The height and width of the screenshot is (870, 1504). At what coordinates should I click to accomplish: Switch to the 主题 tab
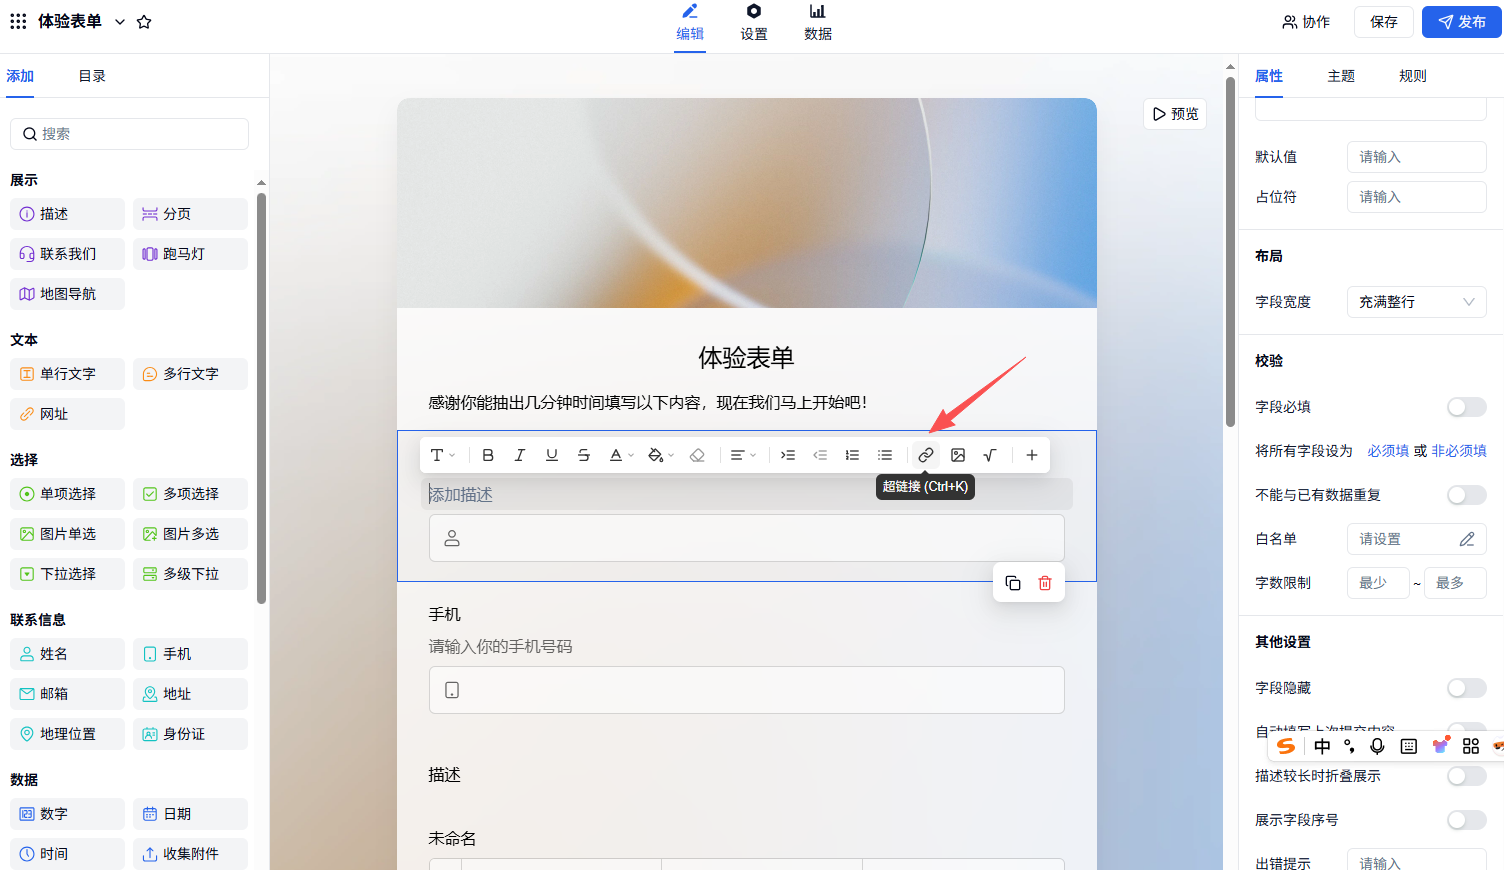[x=1341, y=76]
